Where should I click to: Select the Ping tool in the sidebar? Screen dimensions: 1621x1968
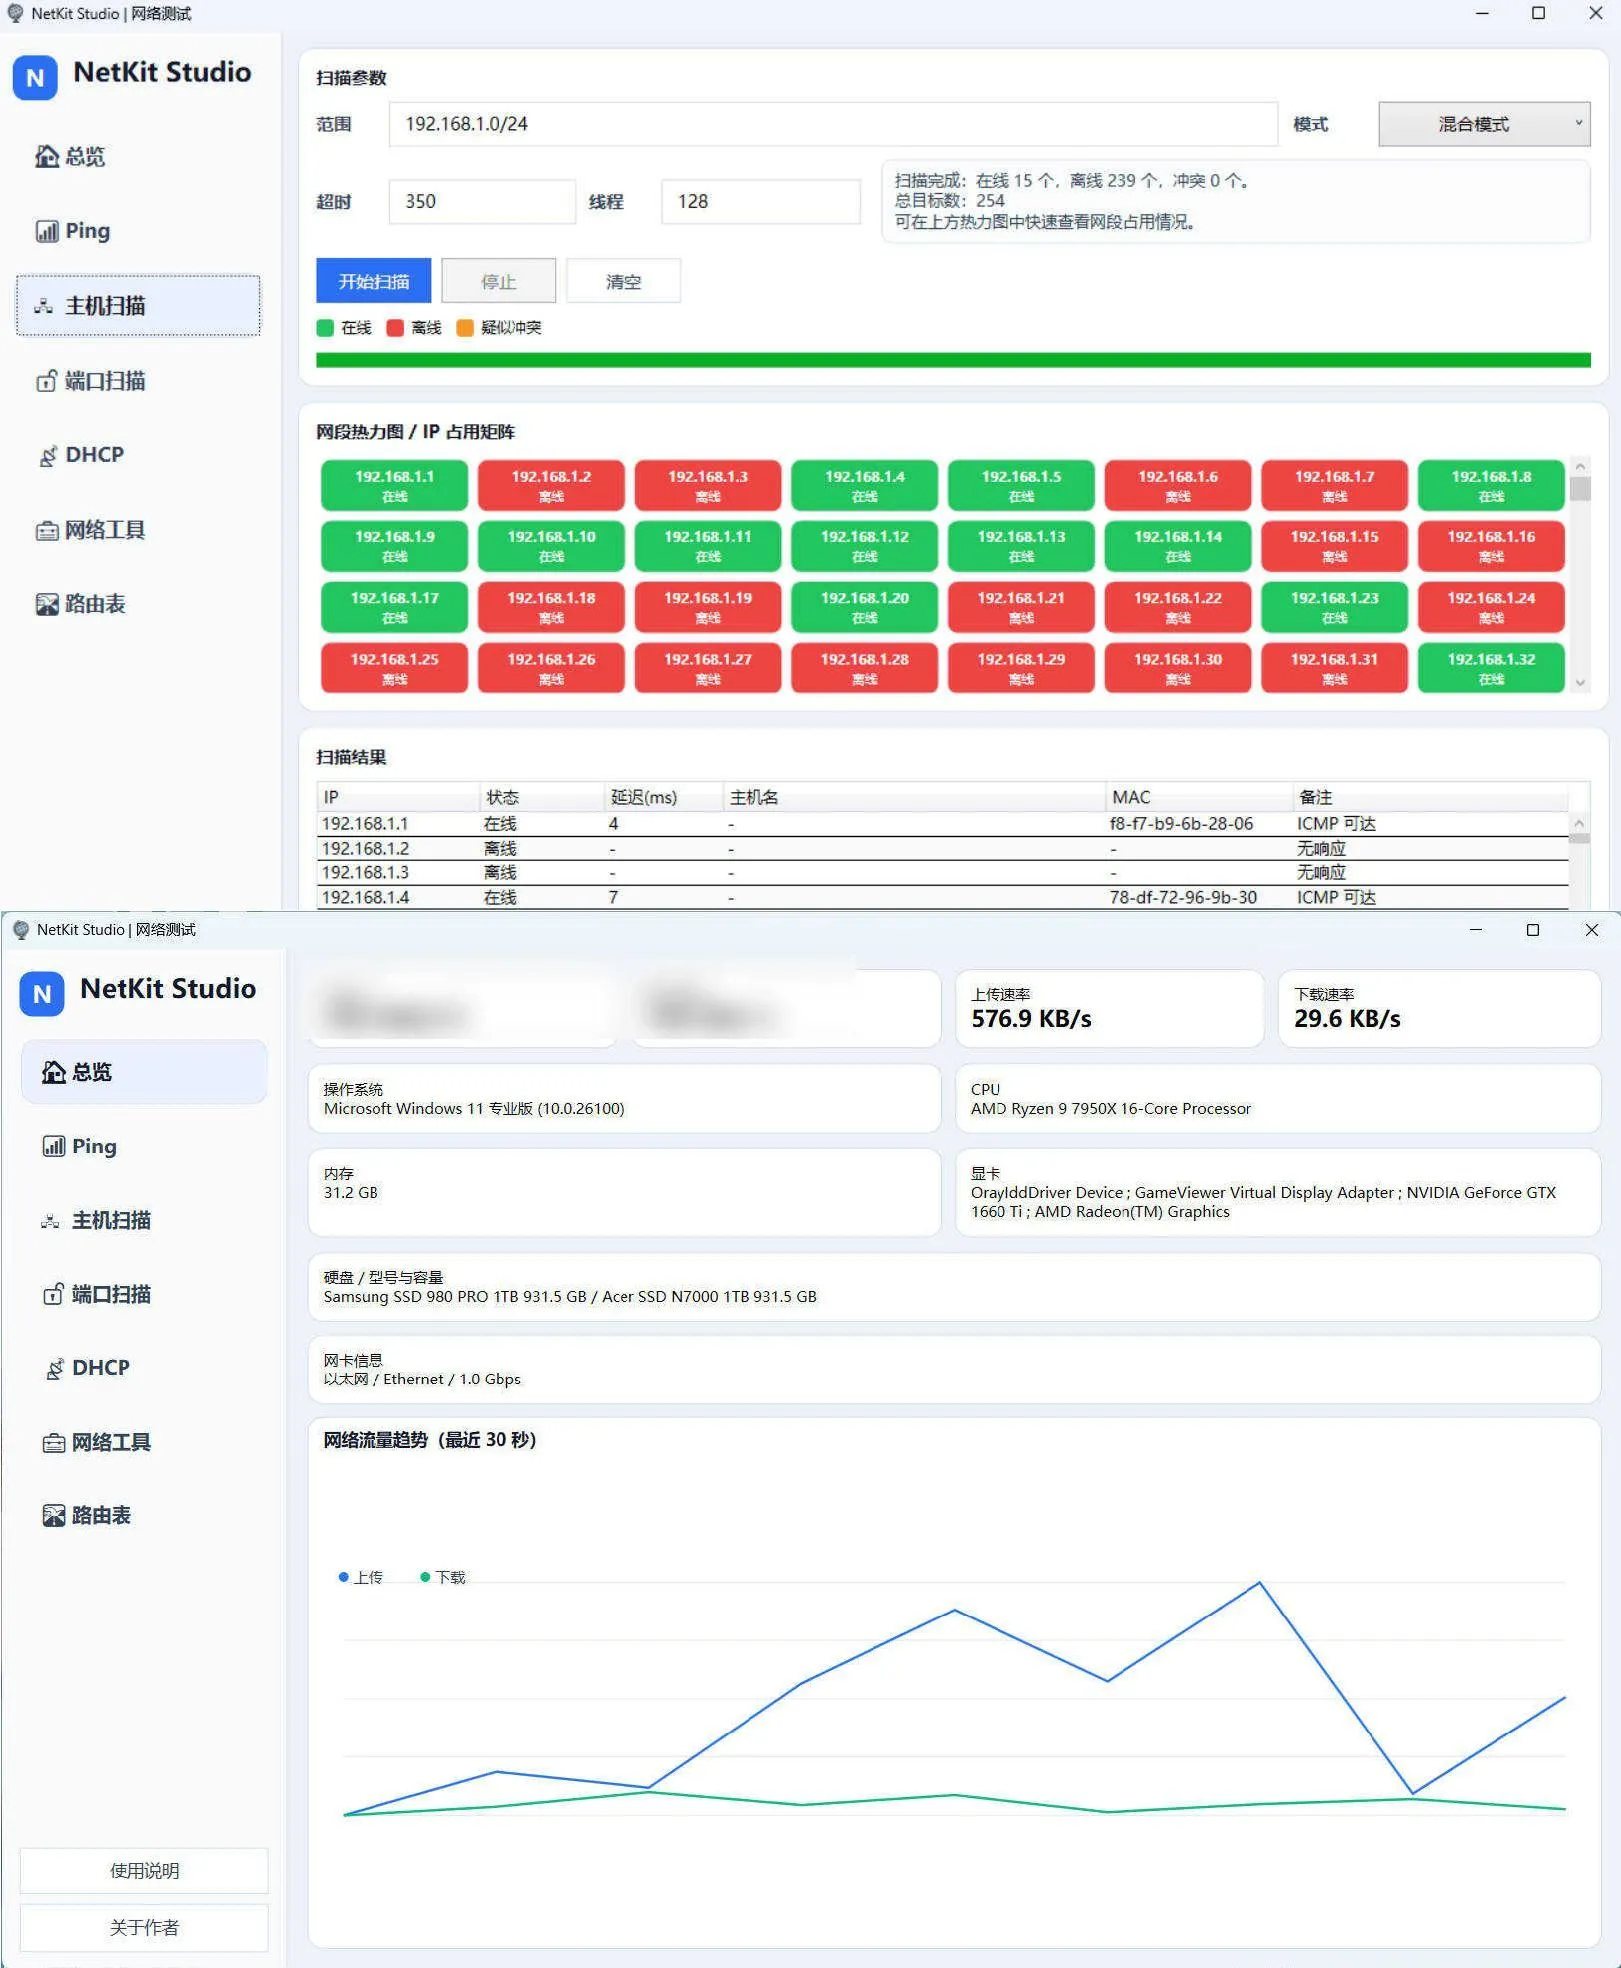pyautogui.click(x=88, y=231)
